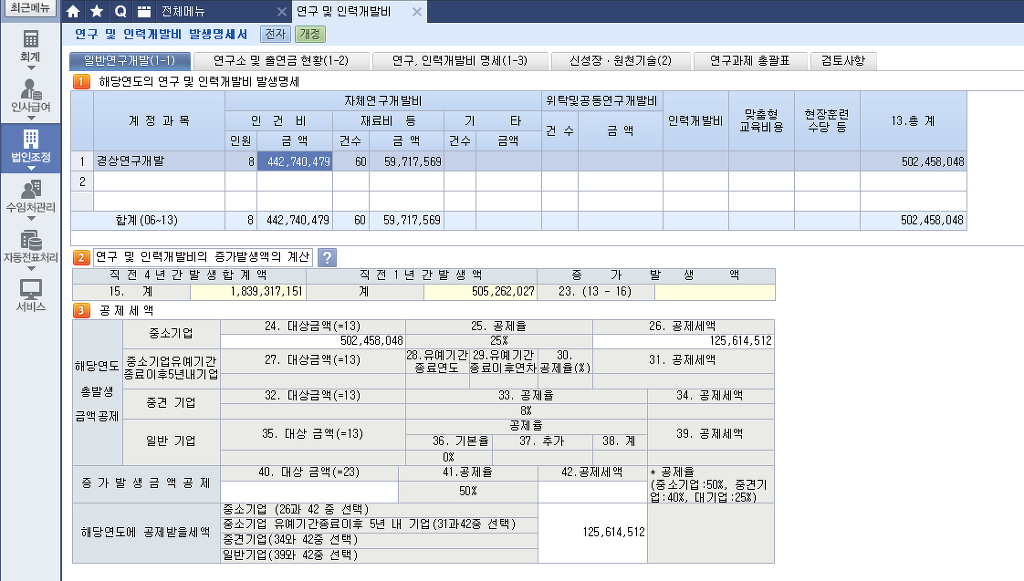Switch to 연구소 및 출연금 현황(1-2) tab
This screenshot has height=581, width=1024.
click(281, 61)
